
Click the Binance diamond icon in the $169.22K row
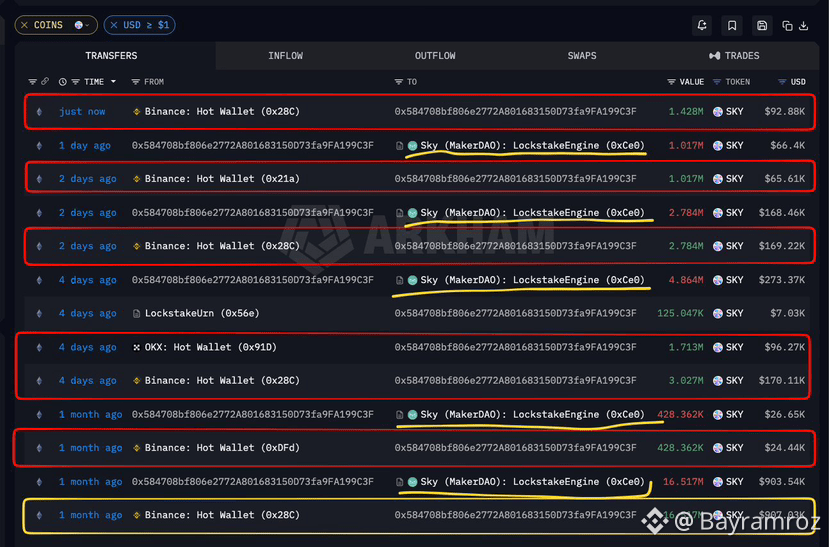coord(136,246)
